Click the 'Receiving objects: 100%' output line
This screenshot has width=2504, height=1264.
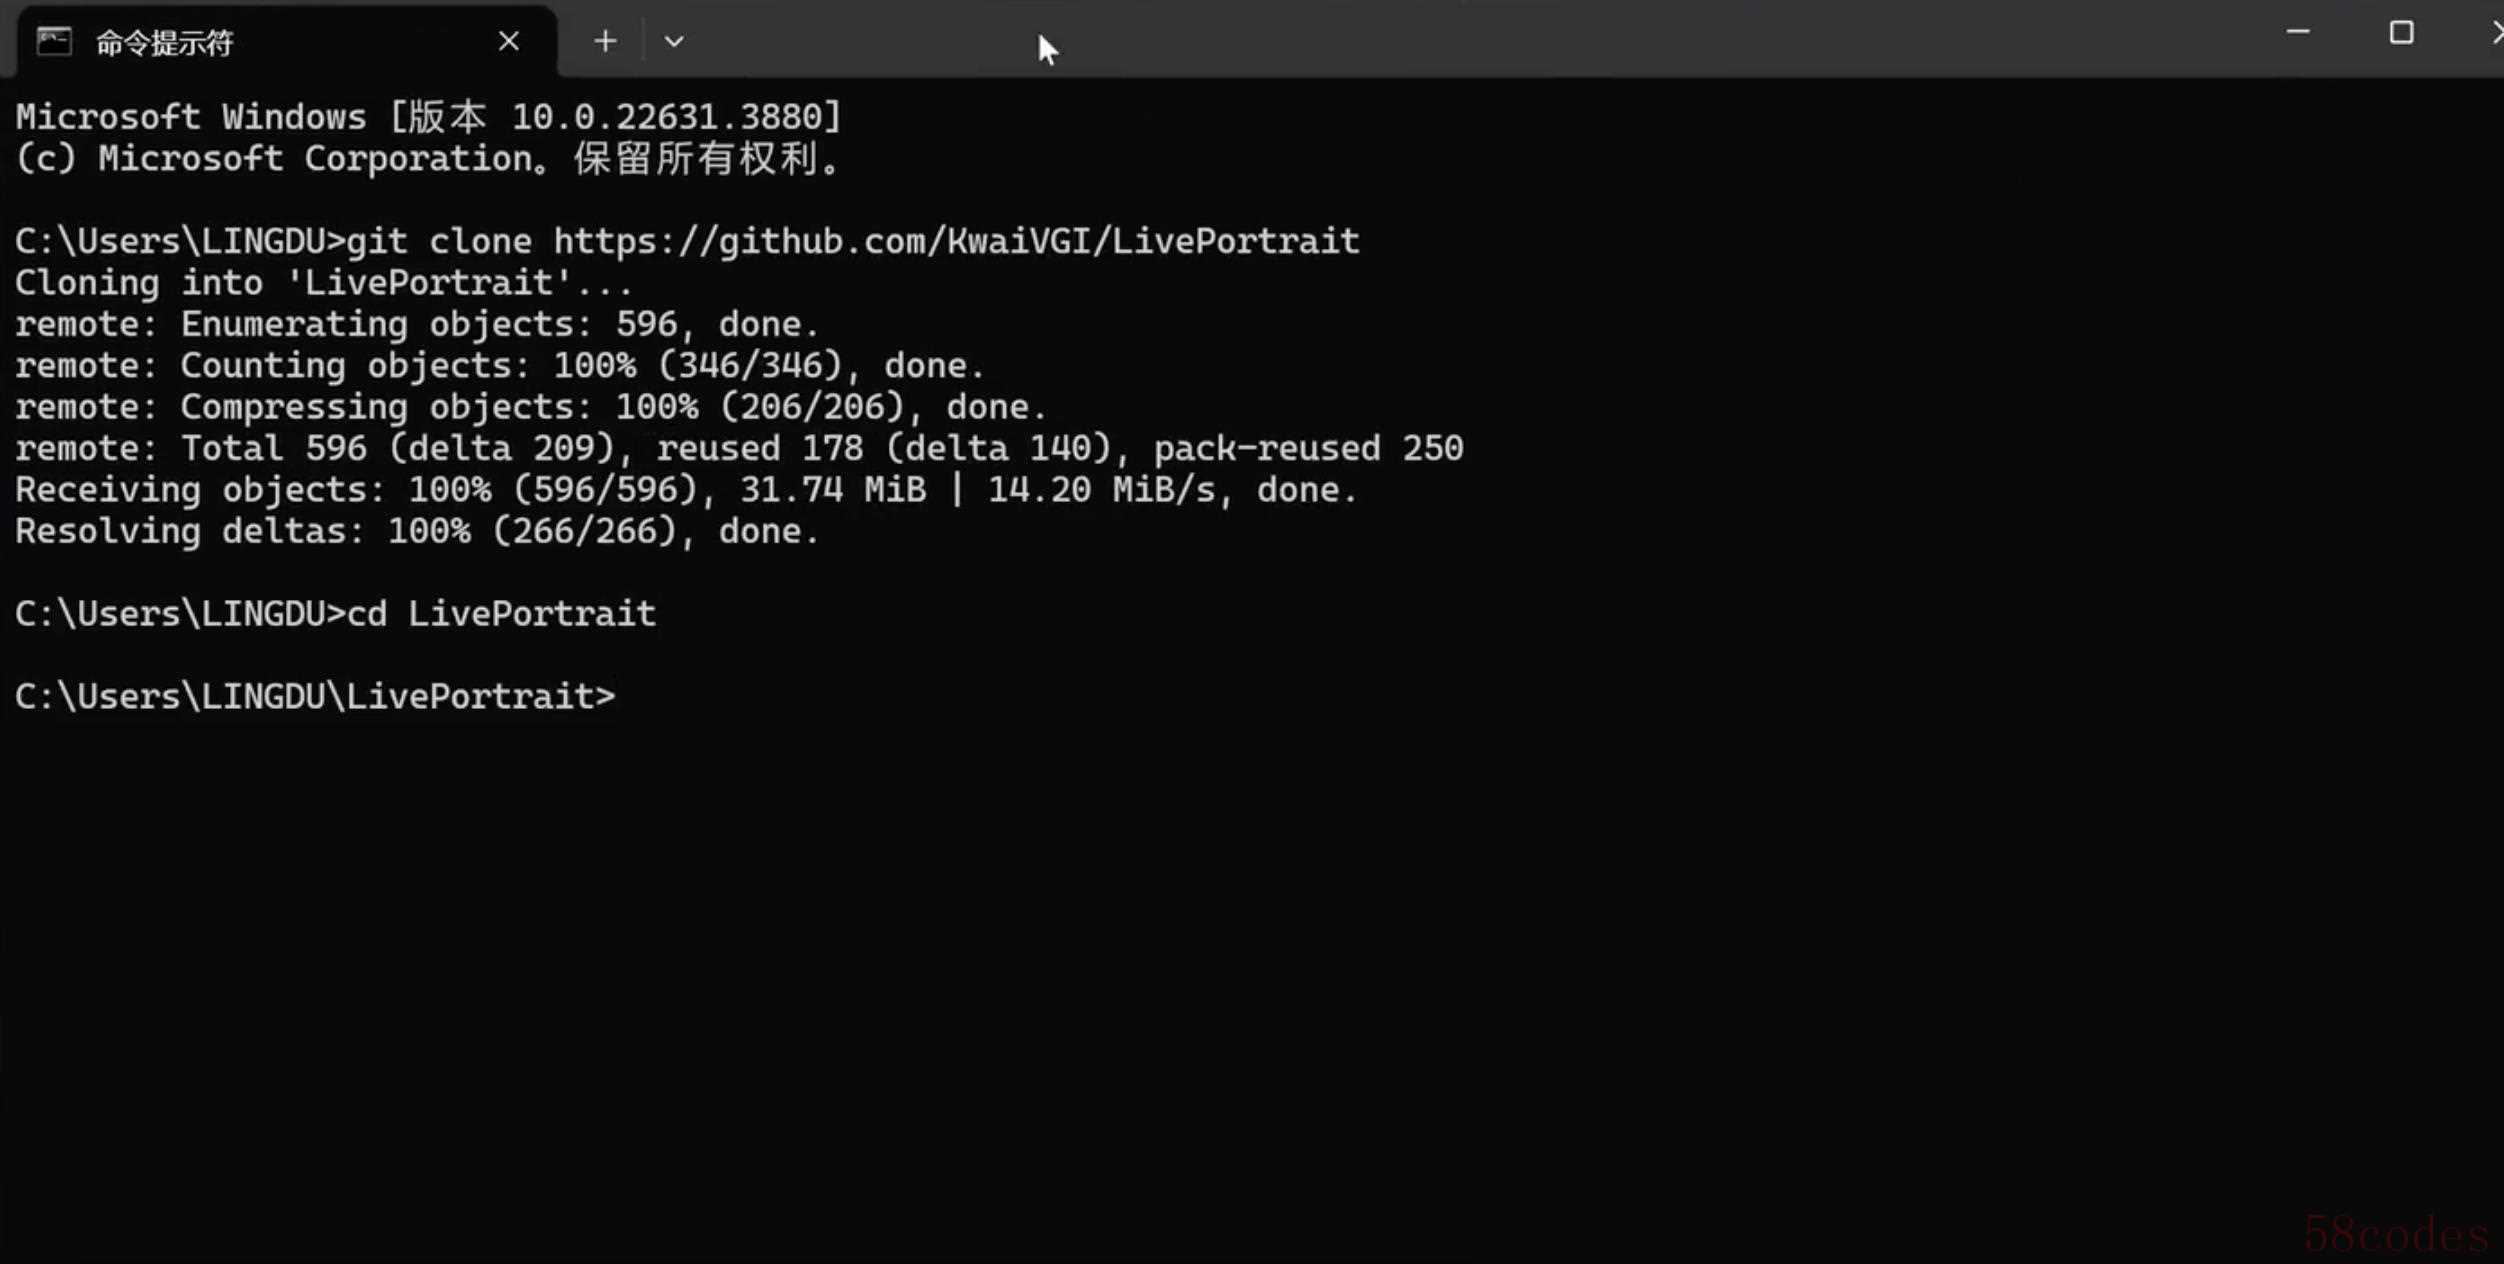tap(685, 490)
